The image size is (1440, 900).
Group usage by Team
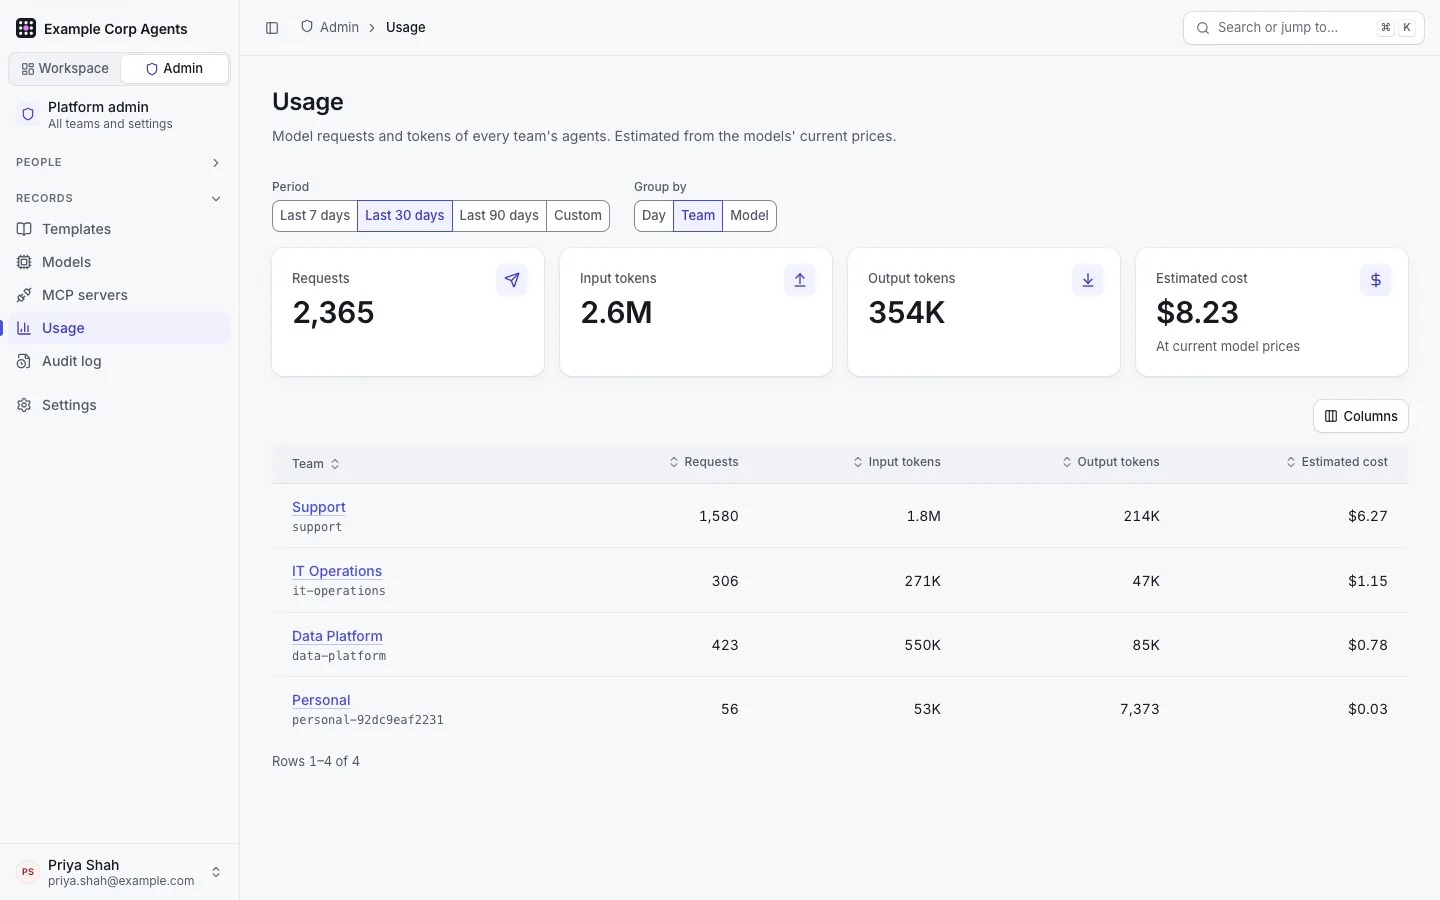tap(698, 216)
